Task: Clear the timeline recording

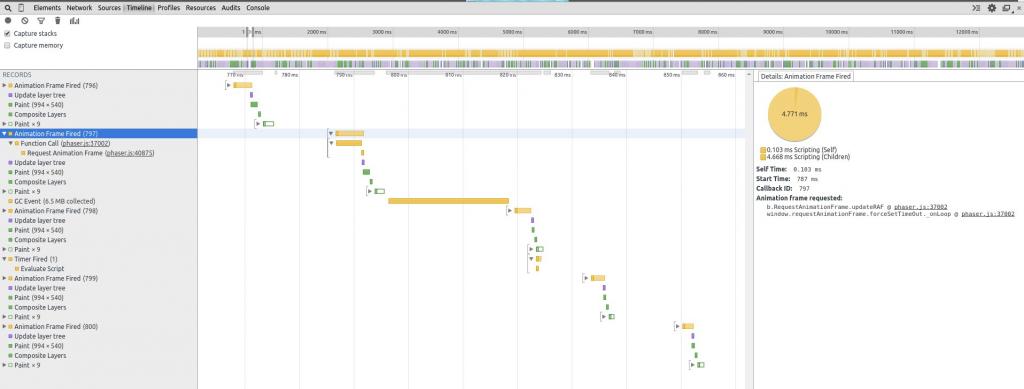Action: [24, 21]
